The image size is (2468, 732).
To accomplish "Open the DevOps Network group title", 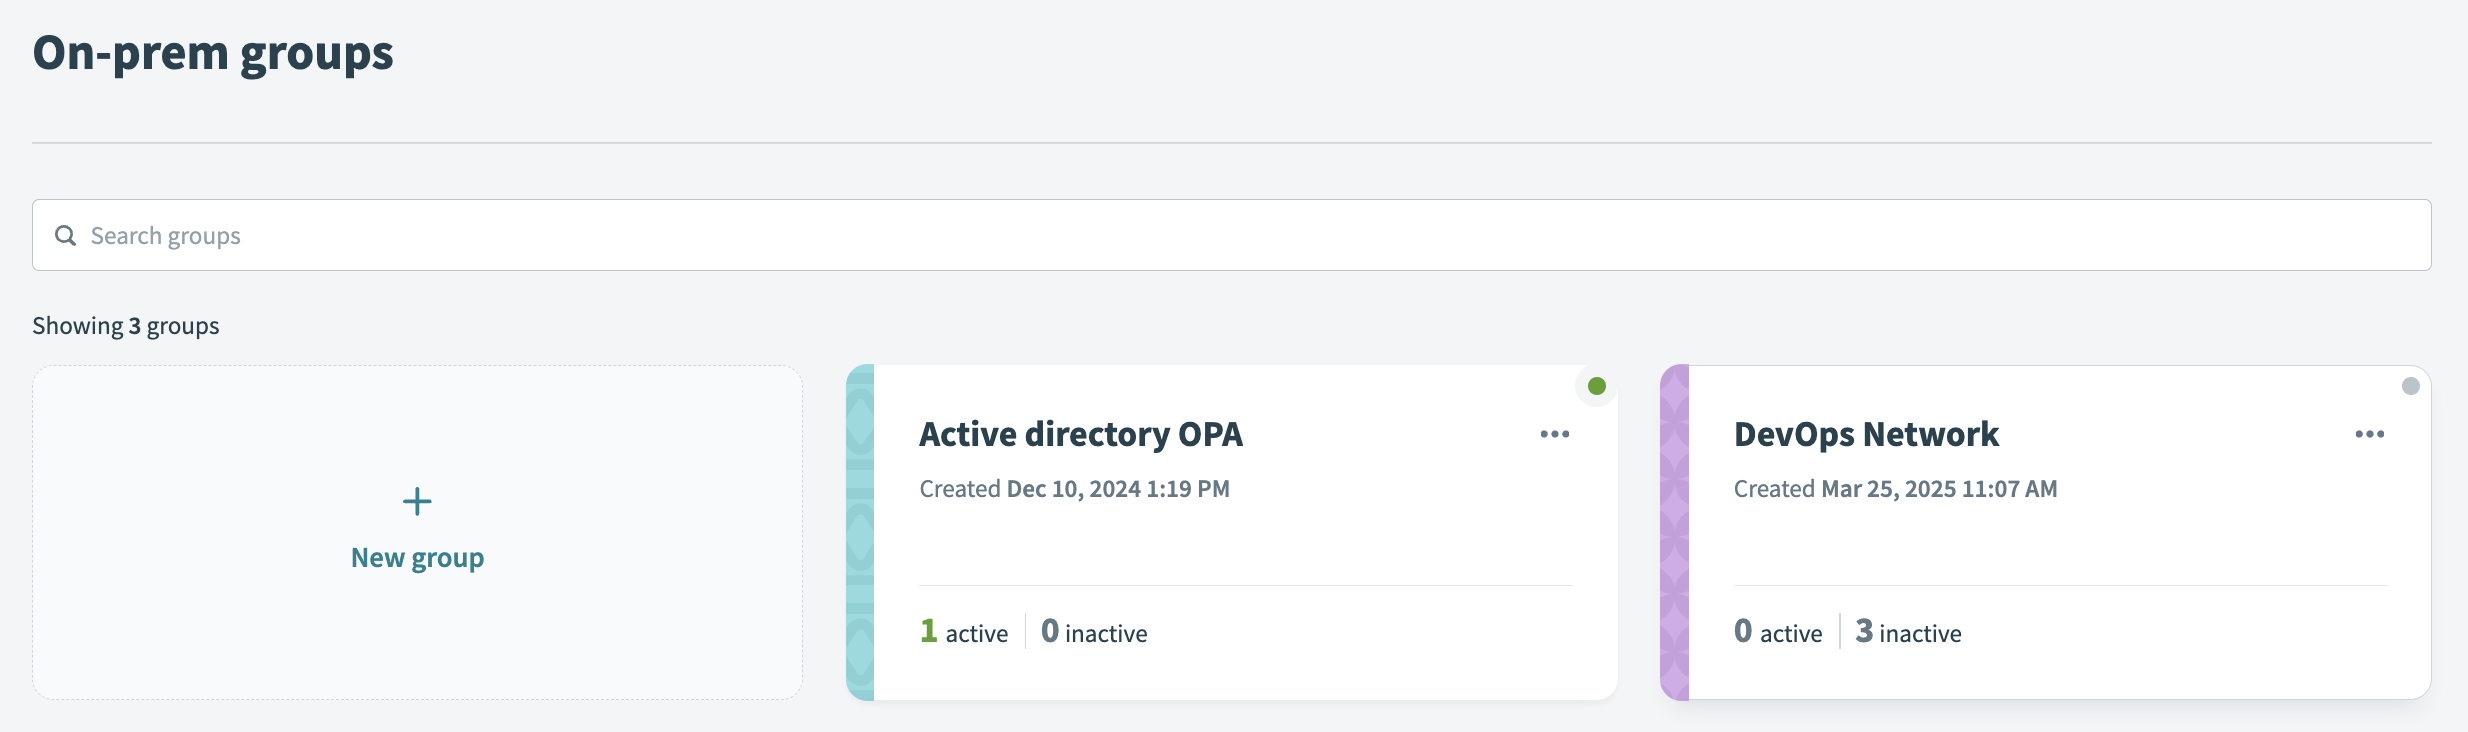I will point(1866,434).
